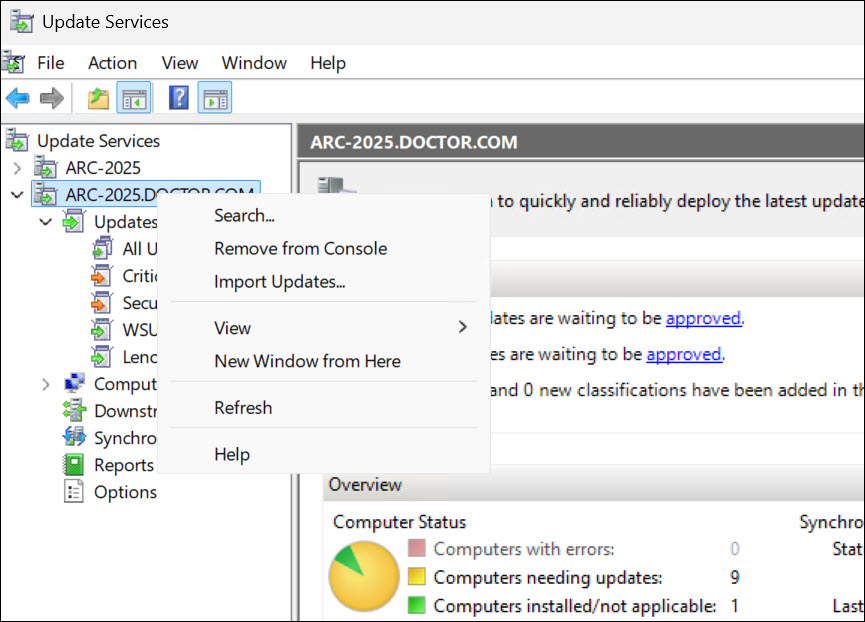The height and width of the screenshot is (622, 865).
Task: Toggle Show/Hide Action Pane toolbar icon
Action: click(x=214, y=98)
